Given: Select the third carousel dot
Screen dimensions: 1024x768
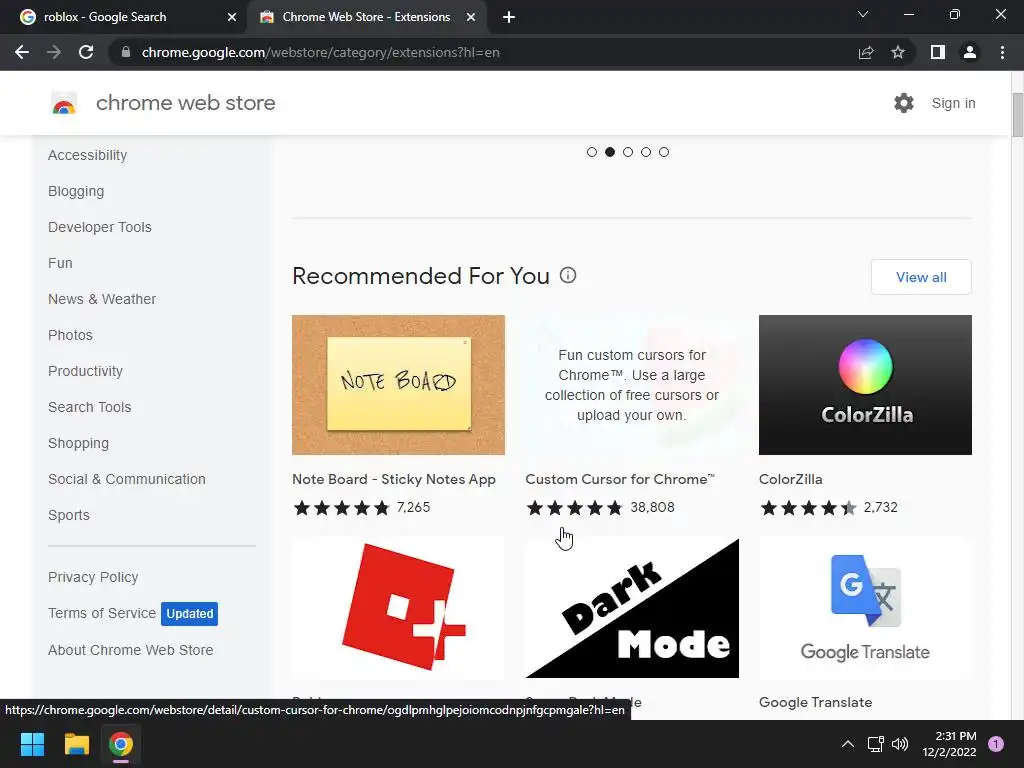Looking at the screenshot, I should click(x=628, y=152).
